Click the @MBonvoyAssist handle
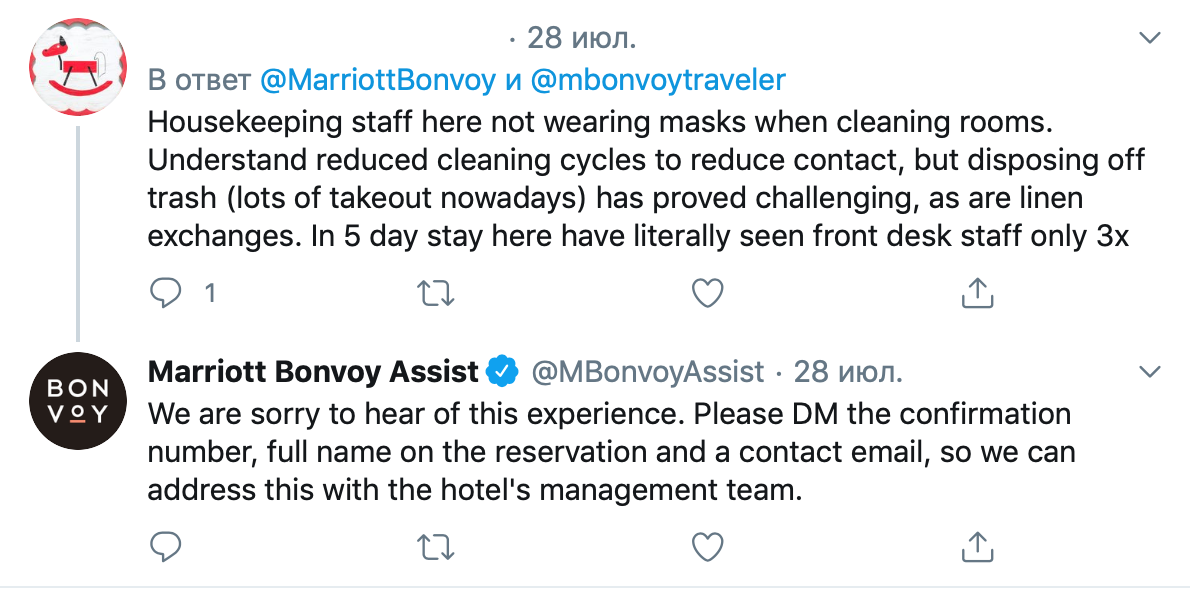This screenshot has height=590, width=1190. coord(648,372)
